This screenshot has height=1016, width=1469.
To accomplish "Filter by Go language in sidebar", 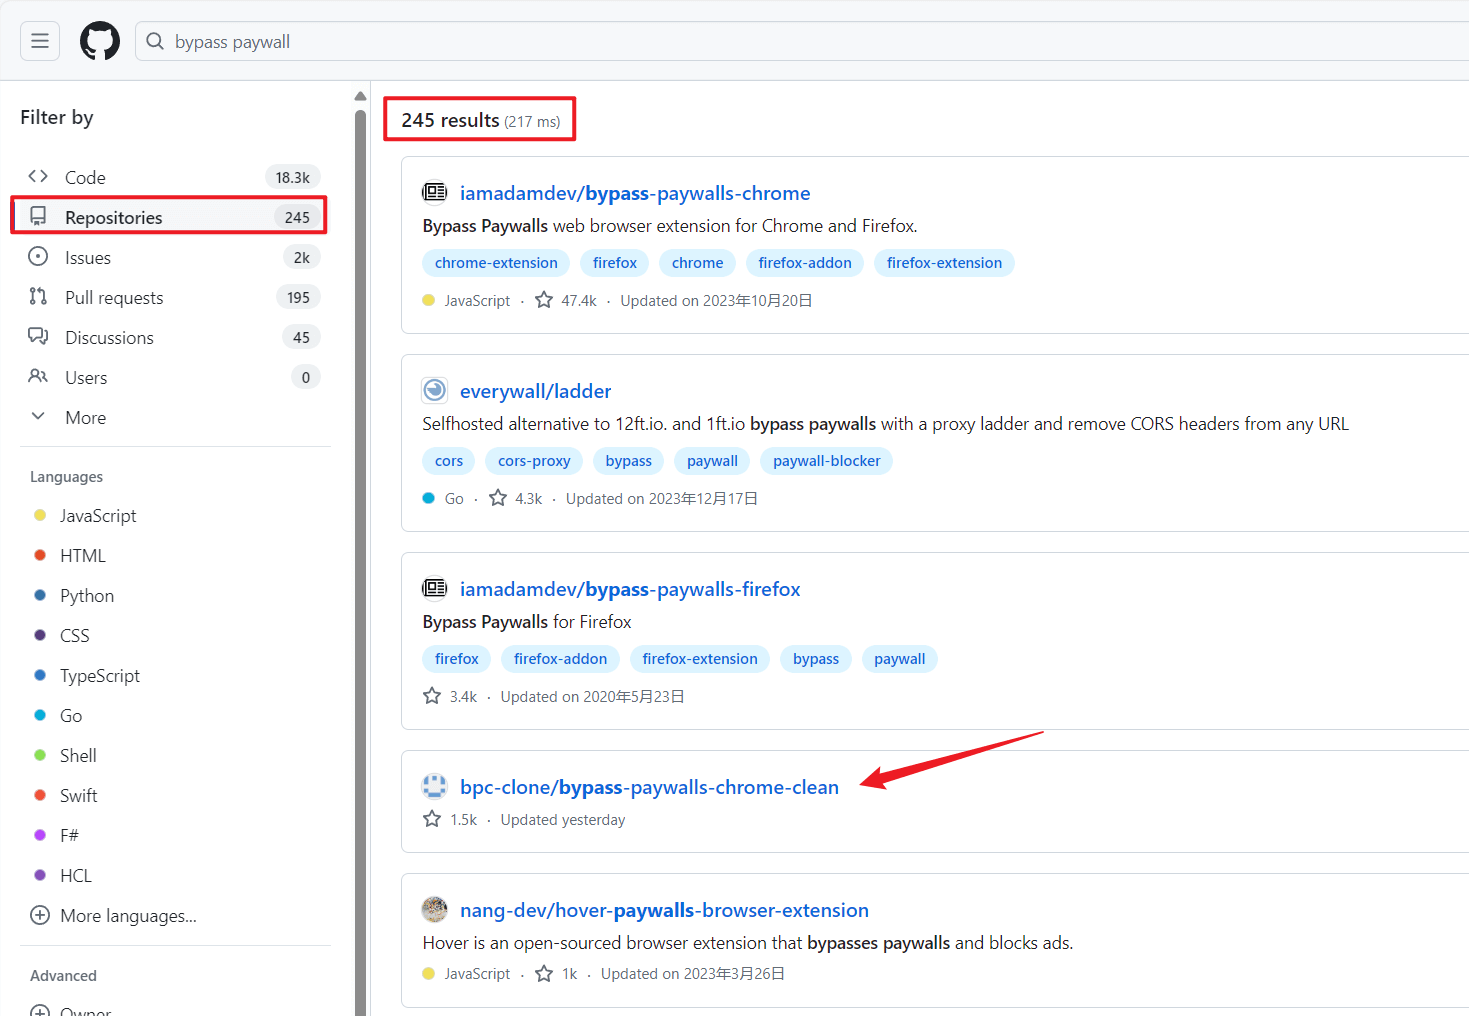I will (x=70, y=715).
